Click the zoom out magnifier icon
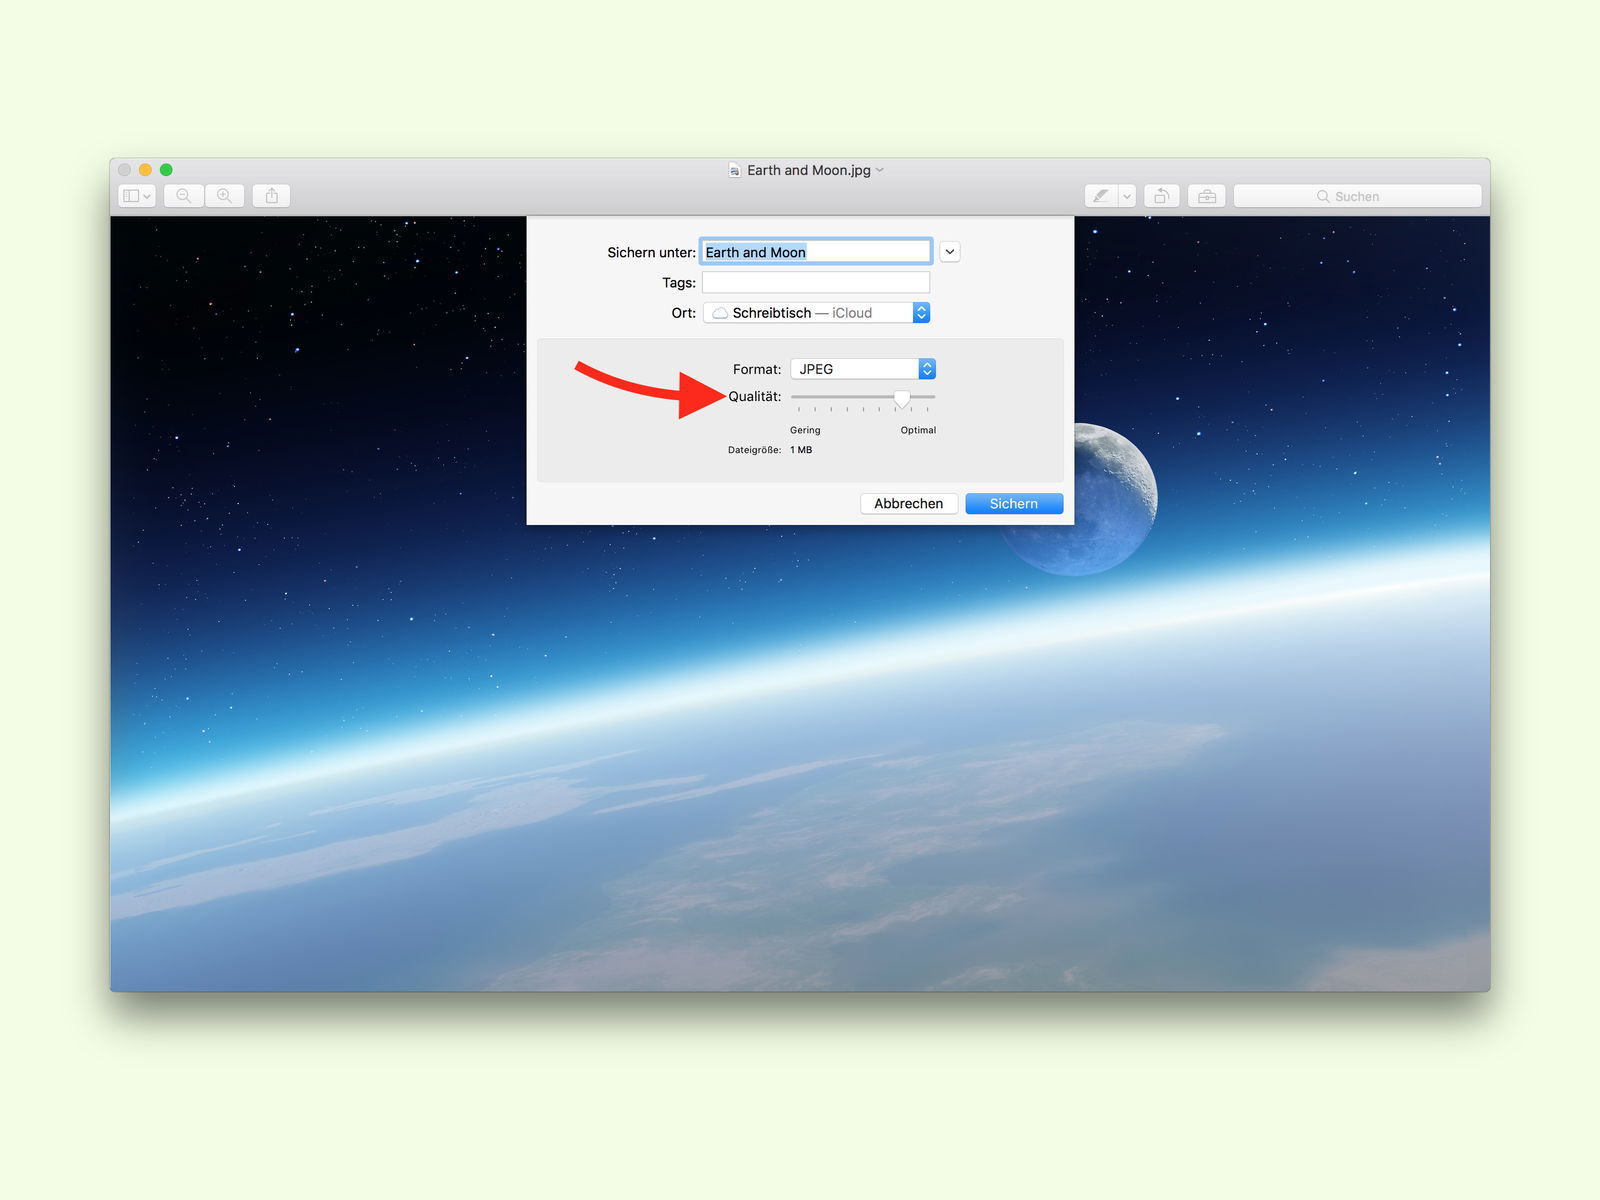The image size is (1600, 1200). pyautogui.click(x=184, y=196)
